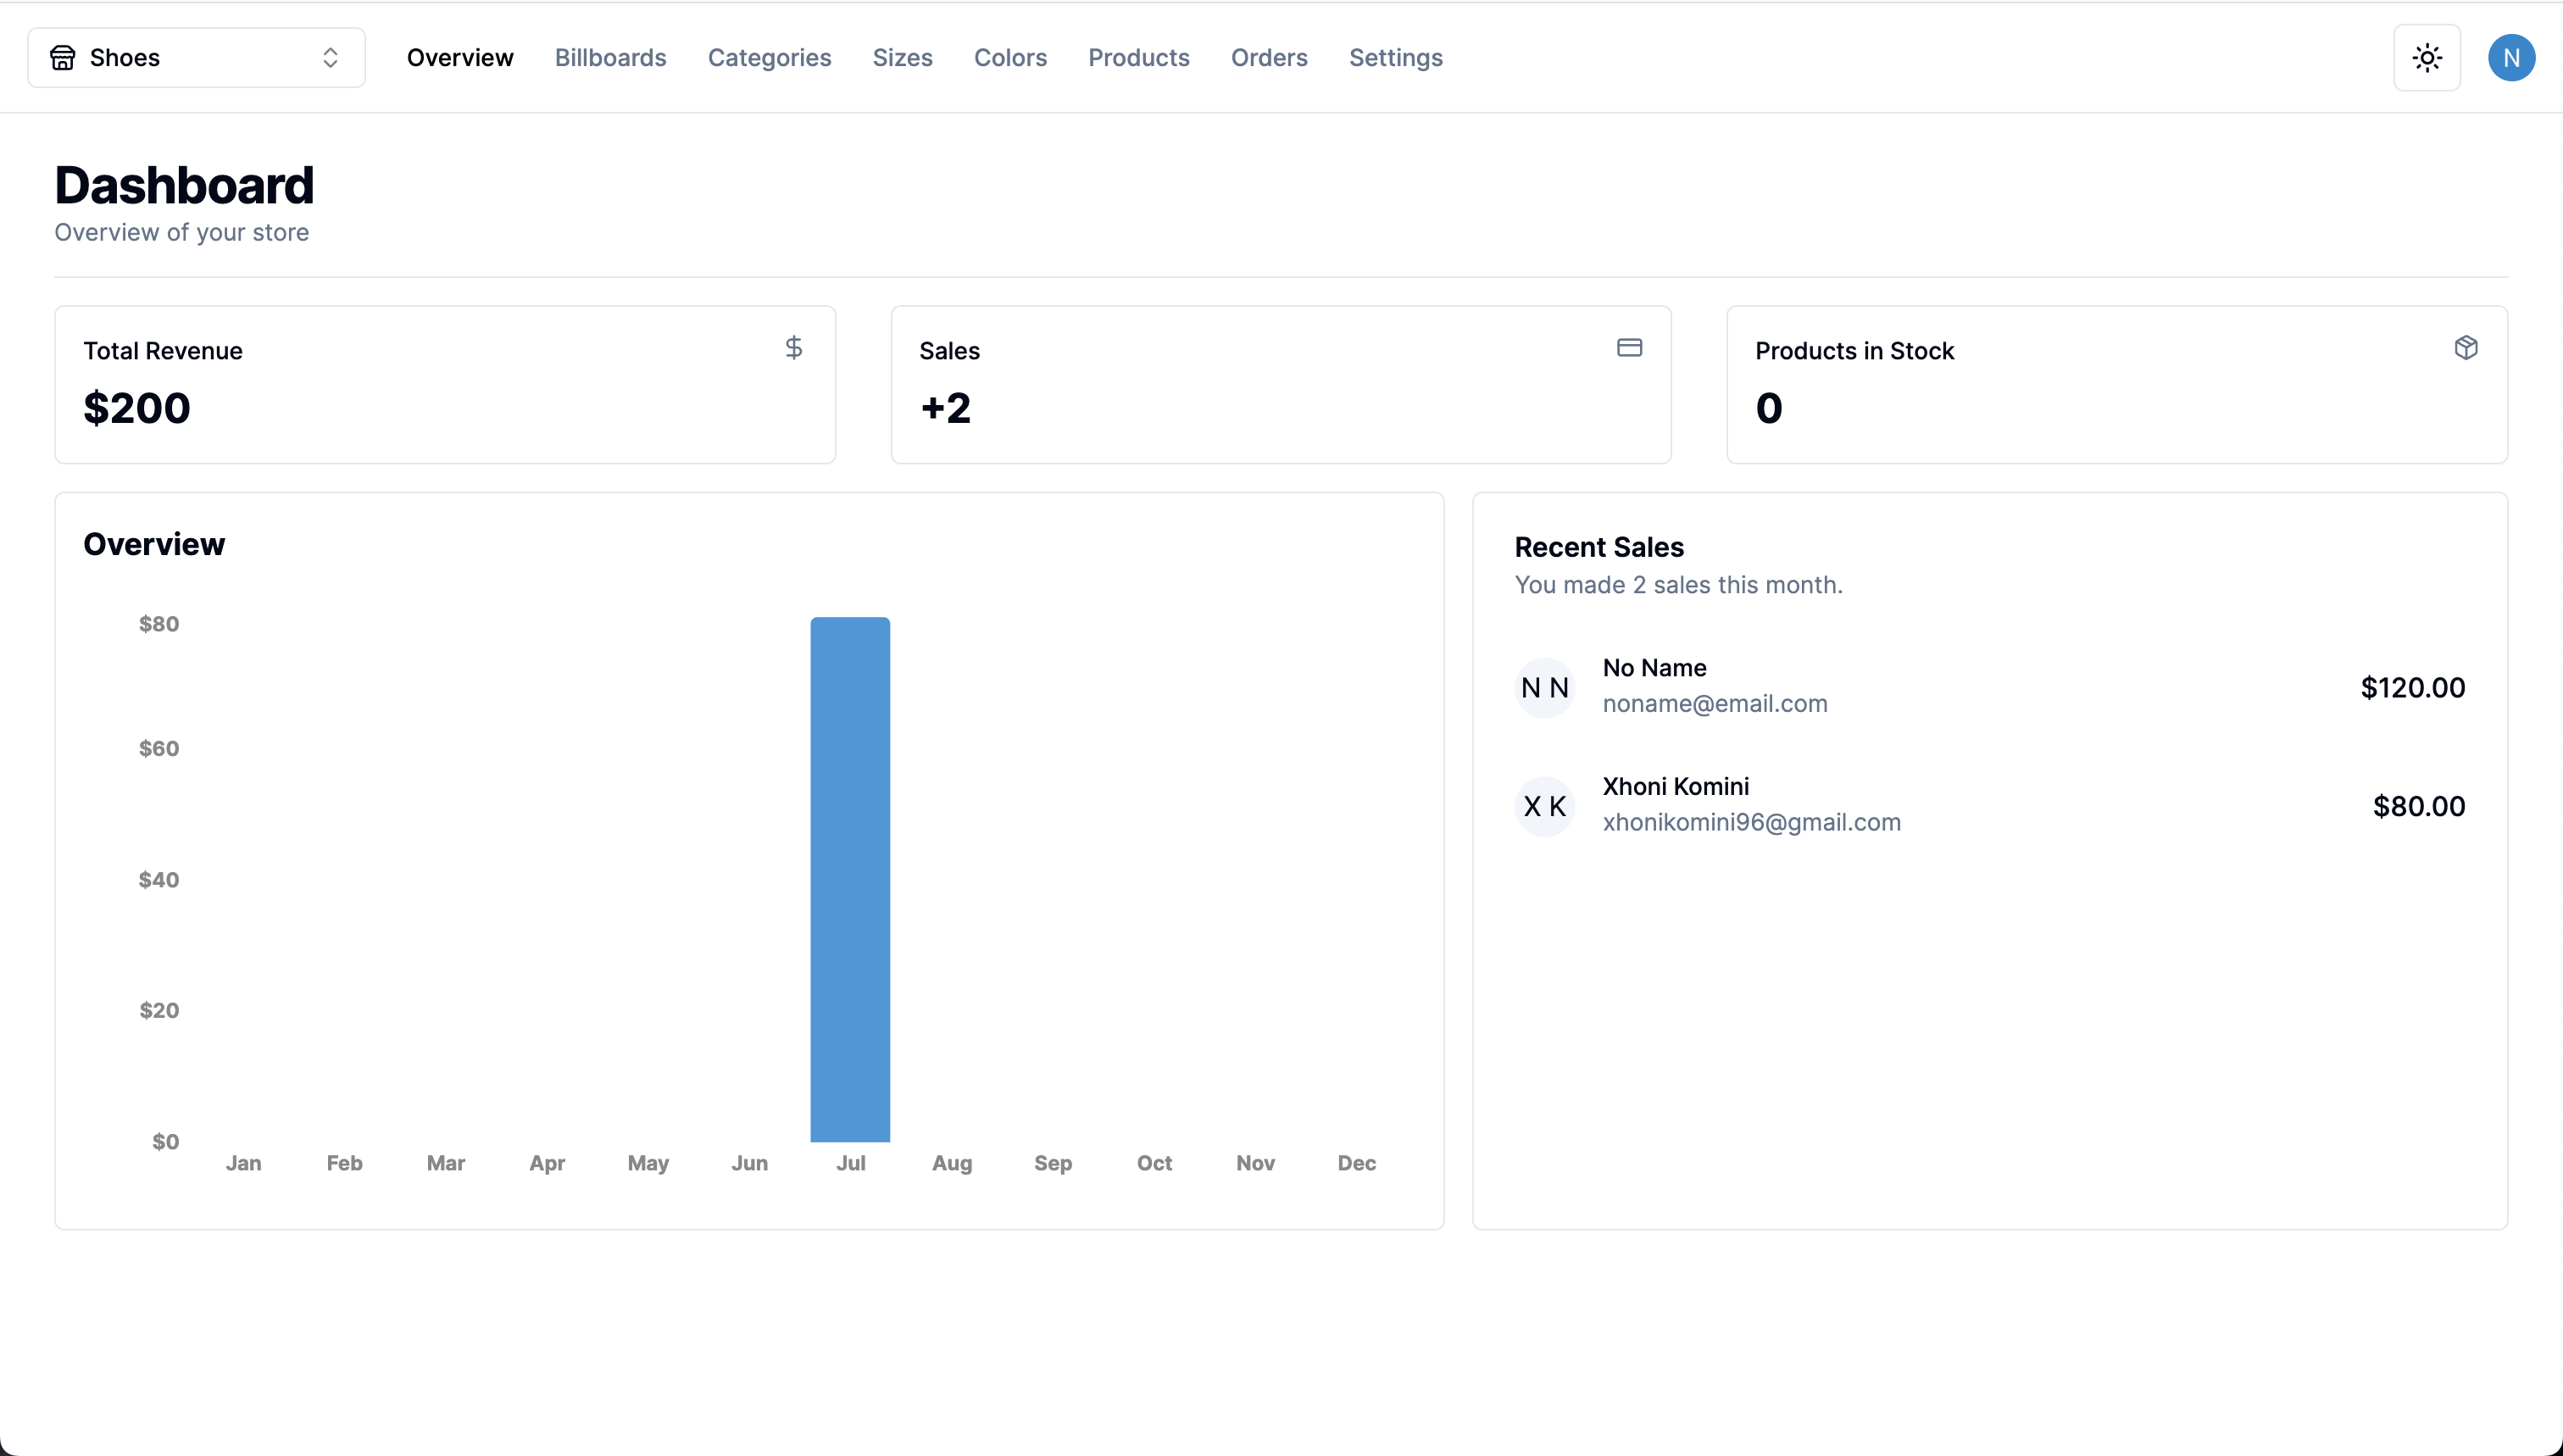This screenshot has height=1456, width=2563.
Task: Click the Overview chart title
Action: (x=154, y=544)
